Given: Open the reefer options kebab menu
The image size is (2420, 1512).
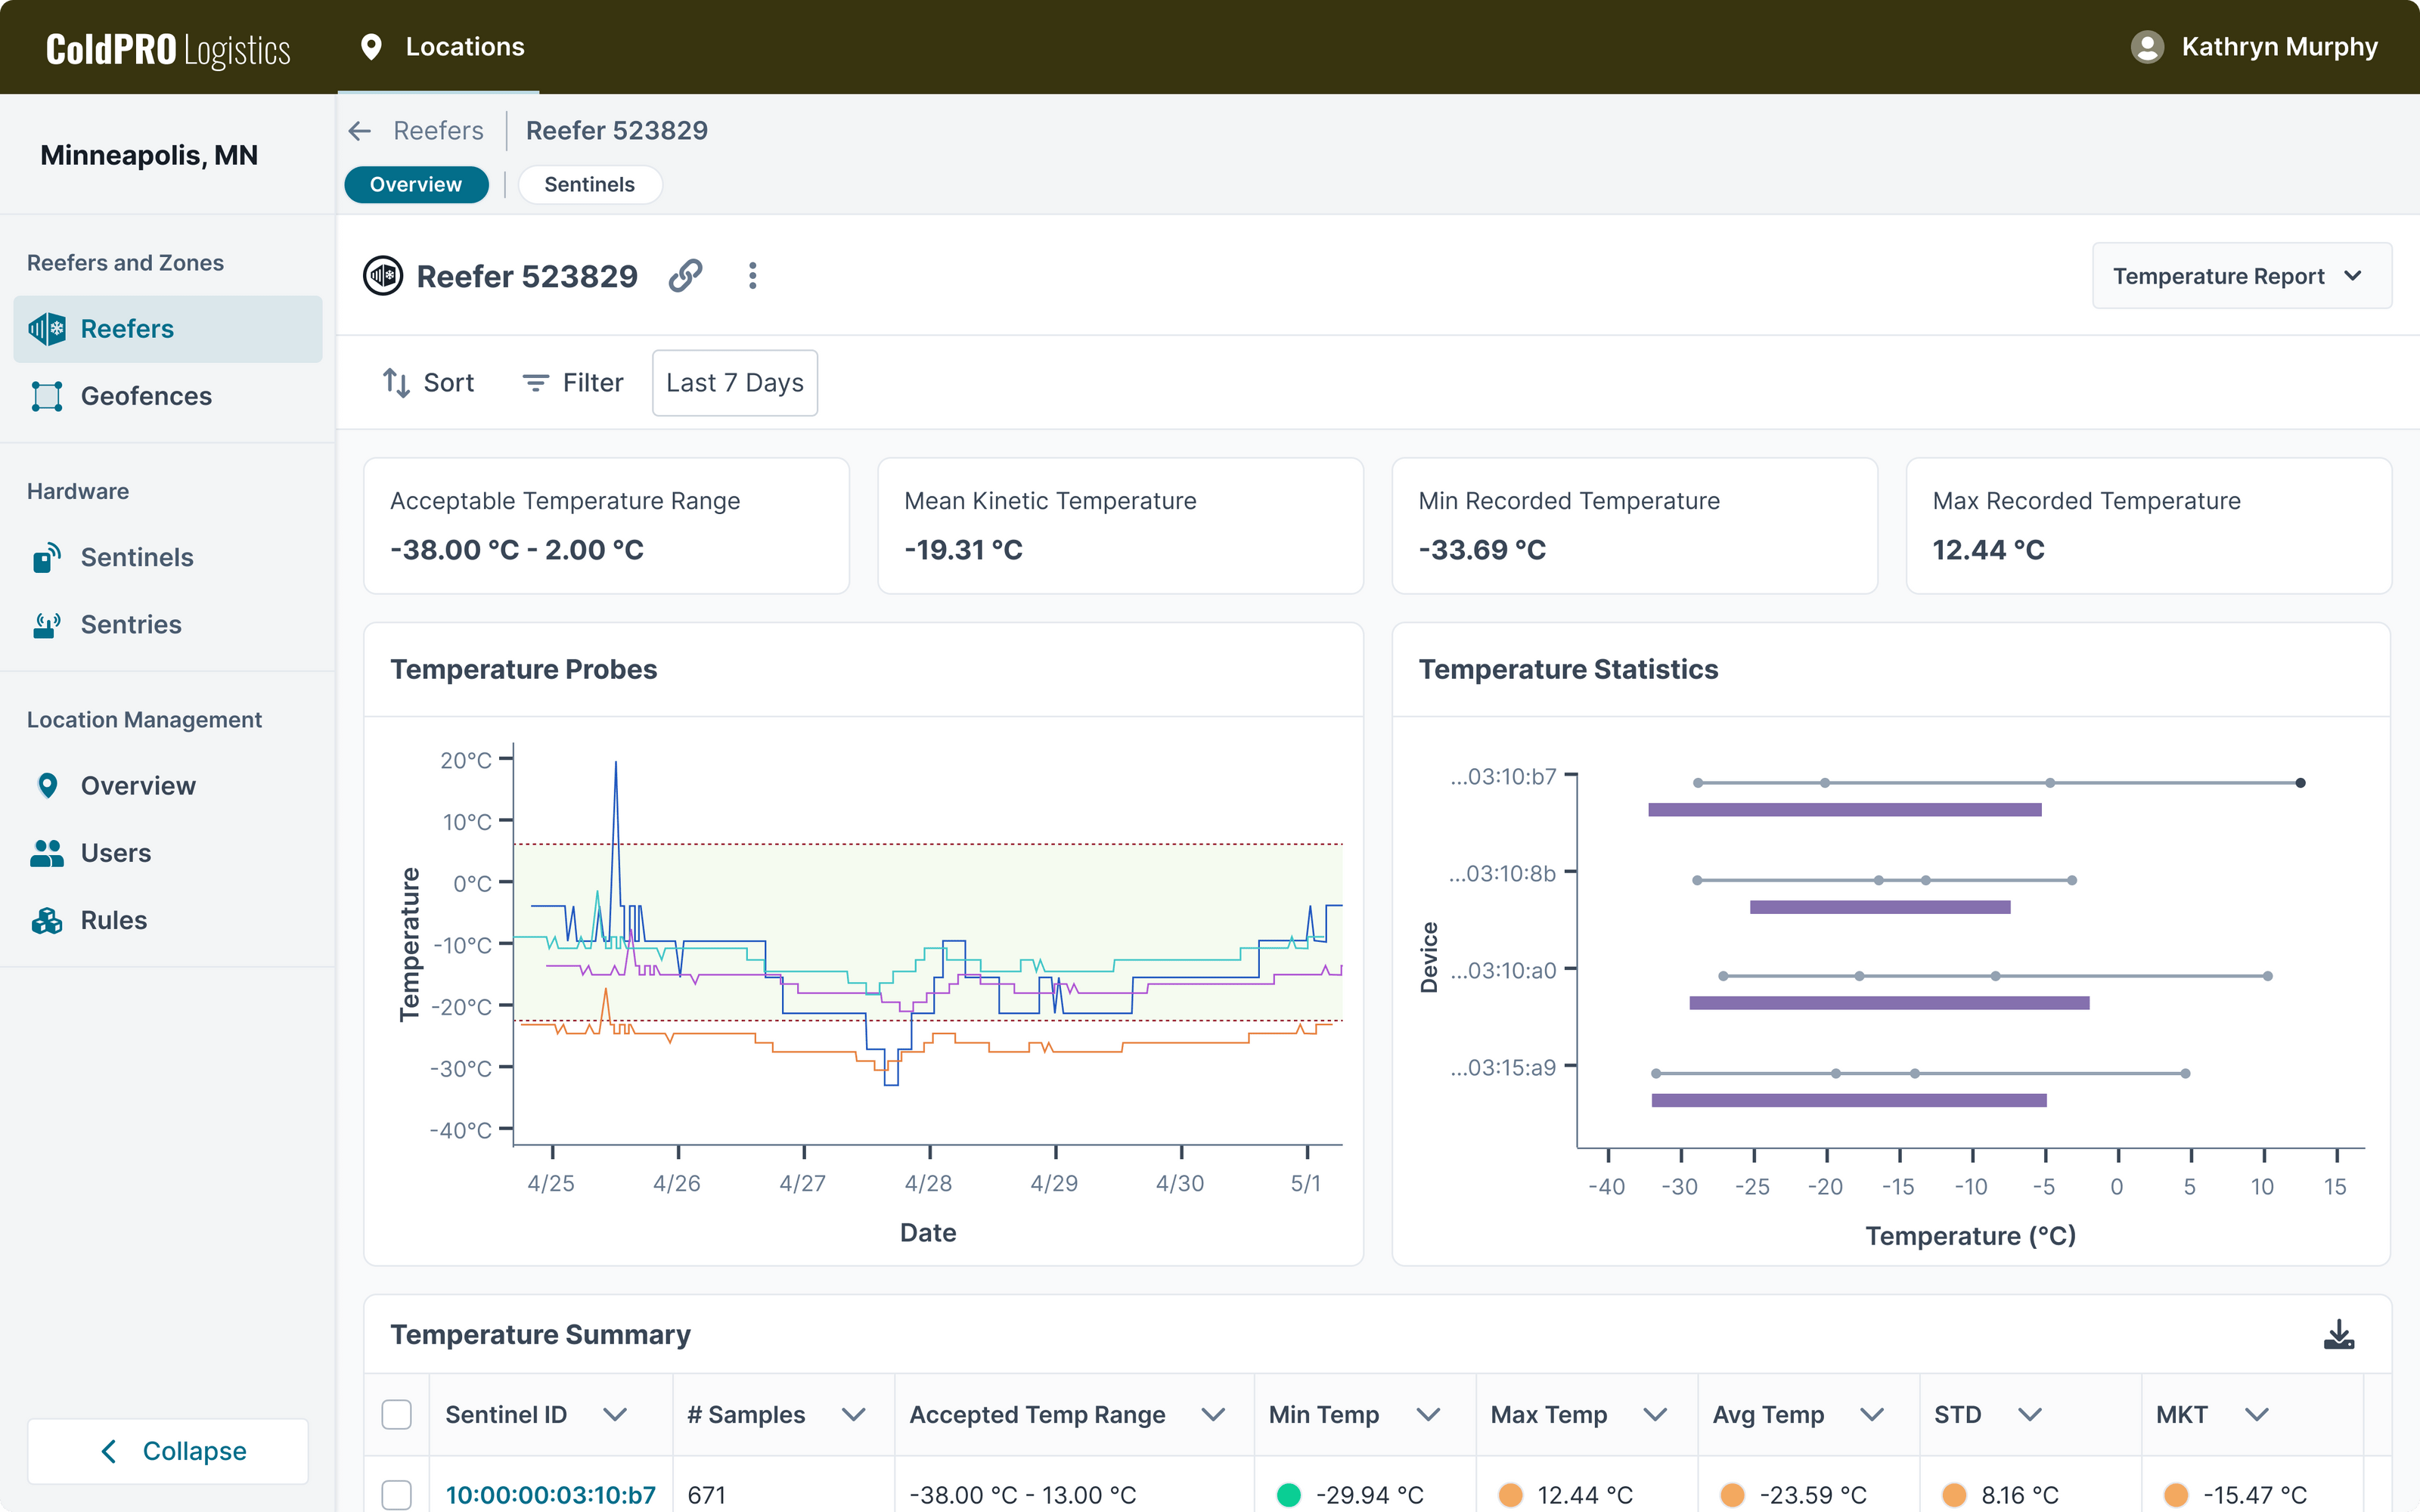Looking at the screenshot, I should click(752, 275).
